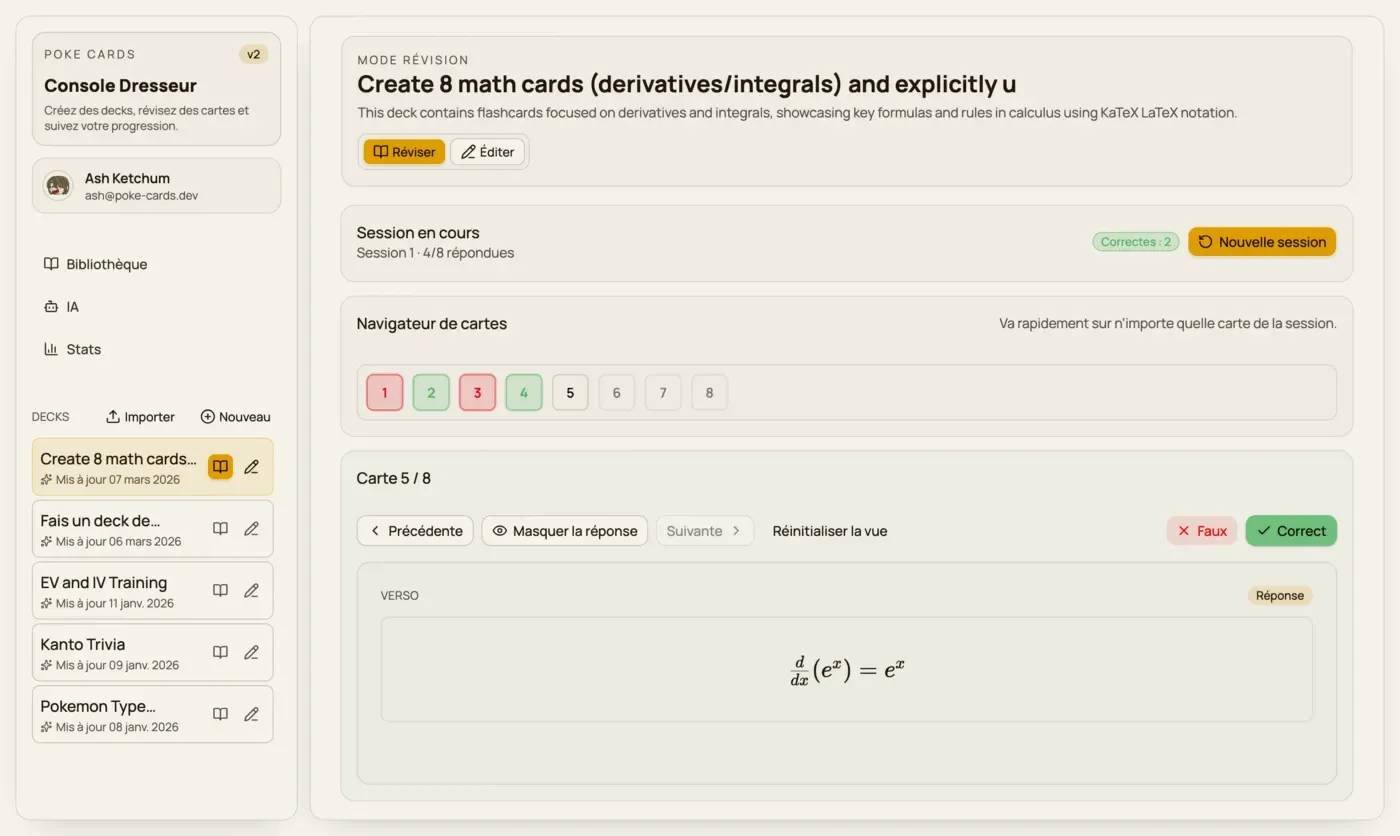1400x836 pixels.
Task: Edit the EV and IV Training deck
Action: point(251,590)
